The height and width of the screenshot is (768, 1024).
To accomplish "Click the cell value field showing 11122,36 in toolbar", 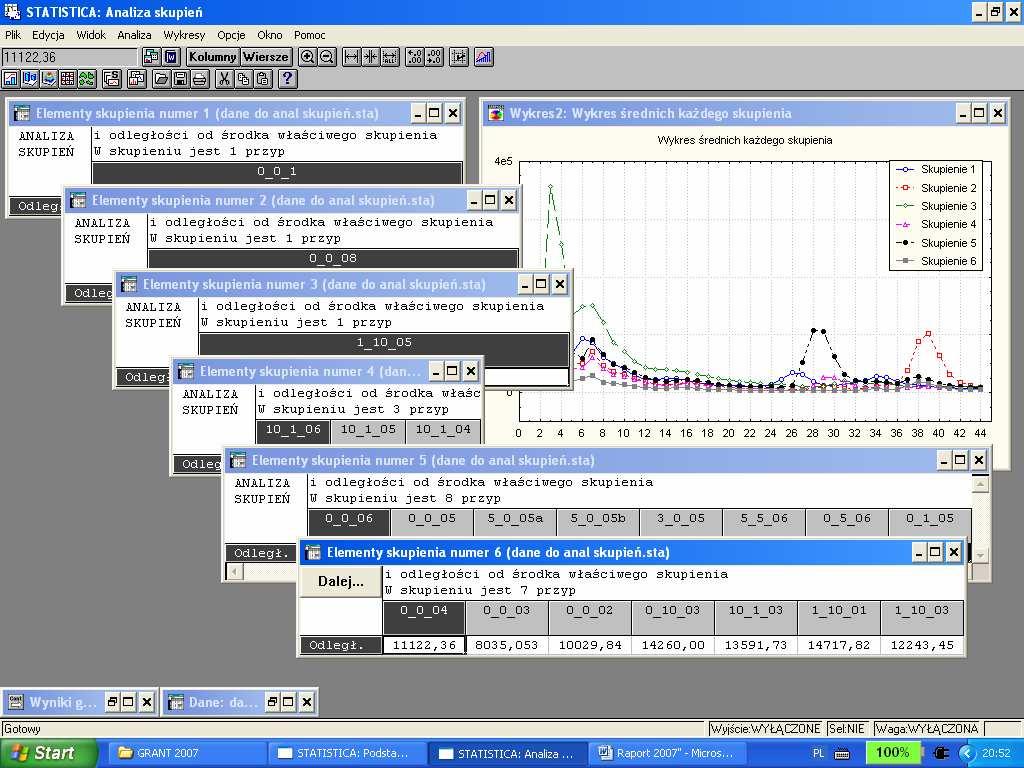I will click(69, 57).
